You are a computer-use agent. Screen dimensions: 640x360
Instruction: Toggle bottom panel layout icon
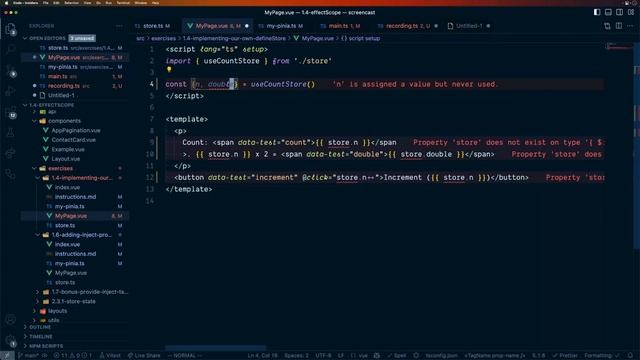pyautogui.click(x=608, y=12)
